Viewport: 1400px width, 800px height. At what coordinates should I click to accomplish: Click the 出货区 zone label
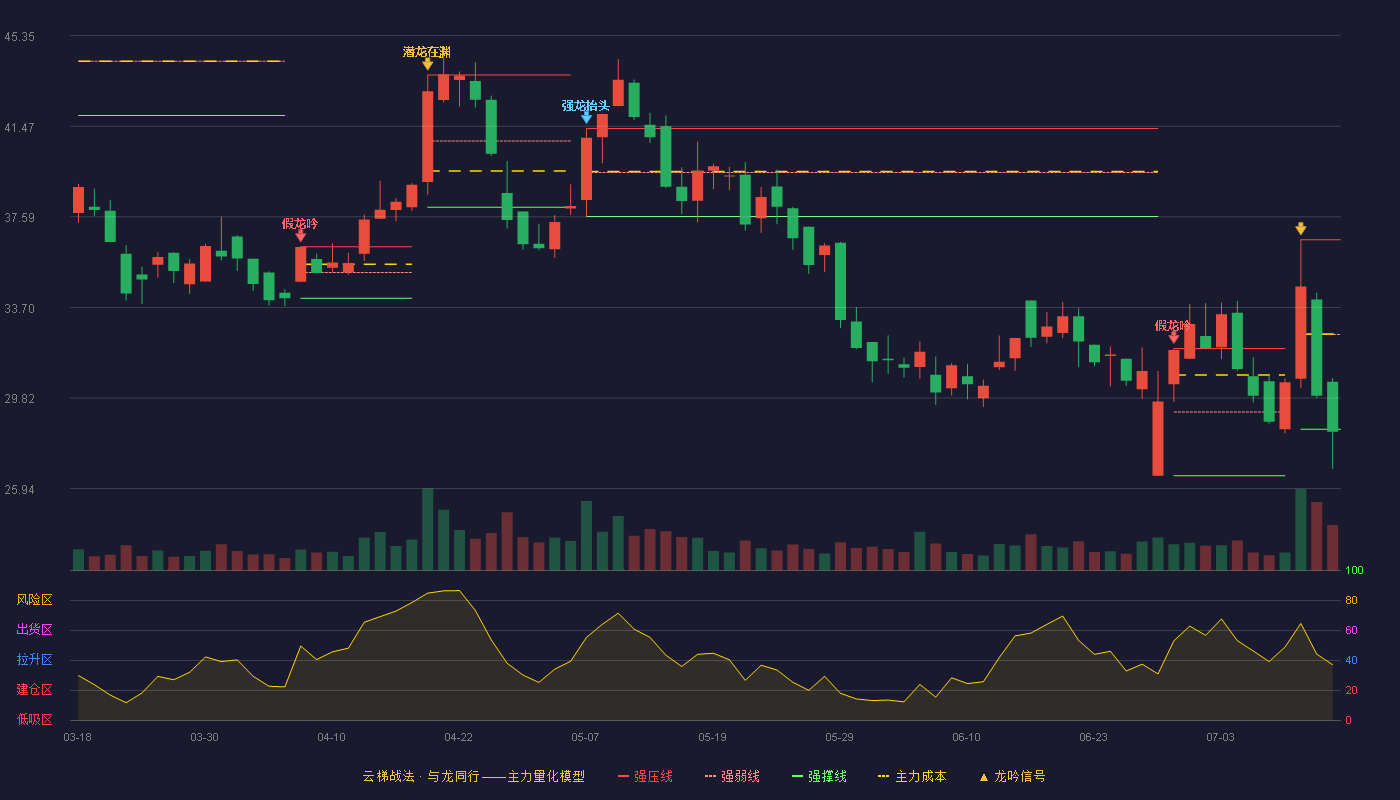[x=34, y=630]
